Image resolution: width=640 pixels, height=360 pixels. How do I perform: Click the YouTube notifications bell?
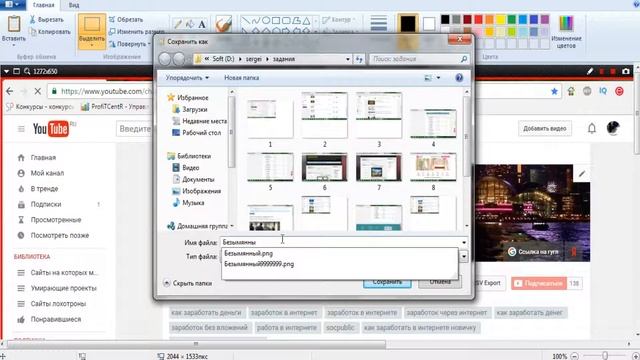click(591, 129)
